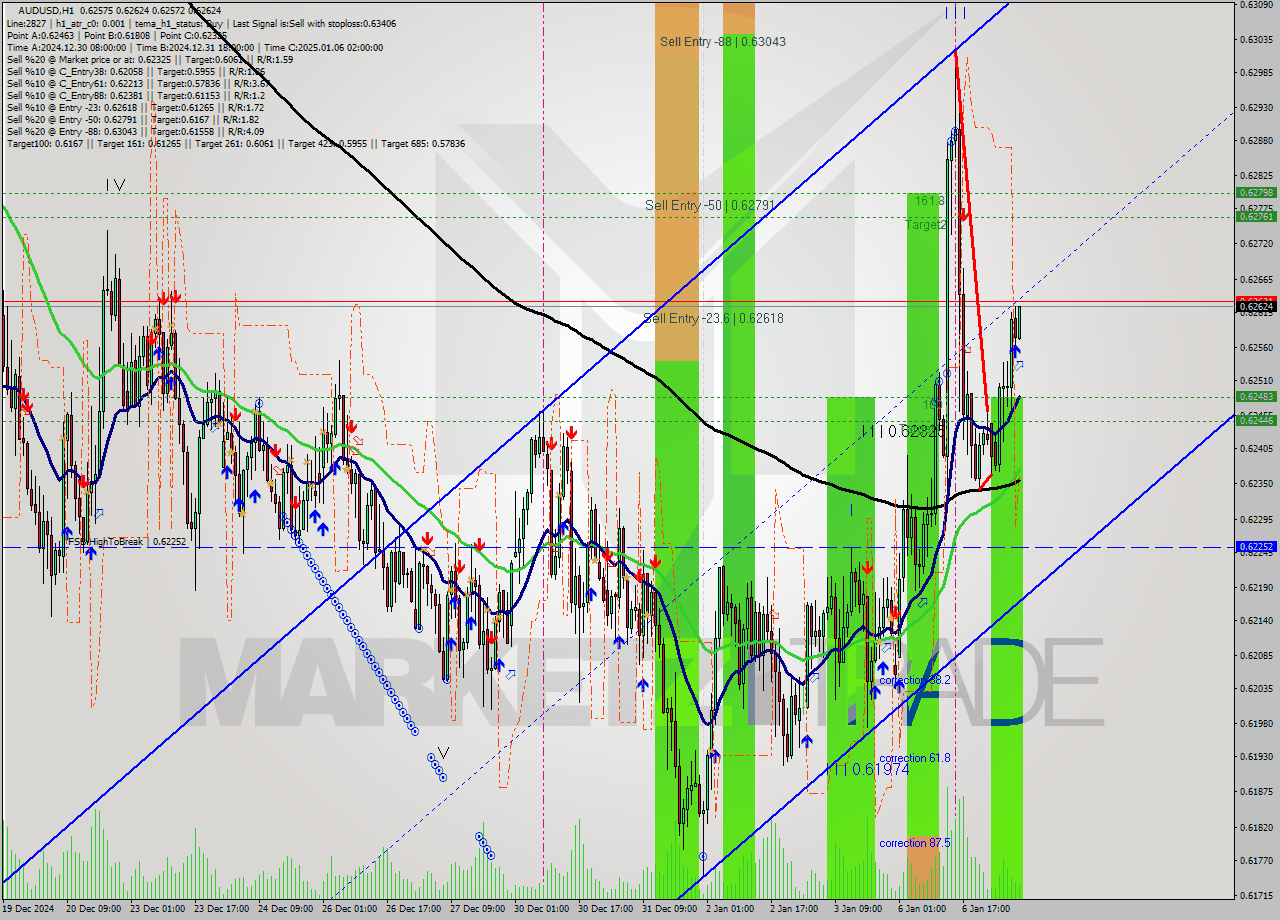Viewport: 1280px width, 920px height.
Task: Click the 'I V' wave label
Action: [x=115, y=185]
